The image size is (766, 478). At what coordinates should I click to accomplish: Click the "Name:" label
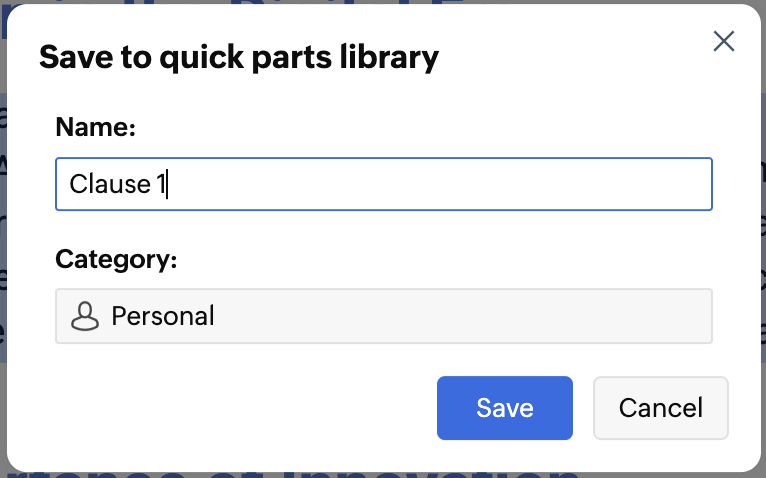[x=95, y=126]
